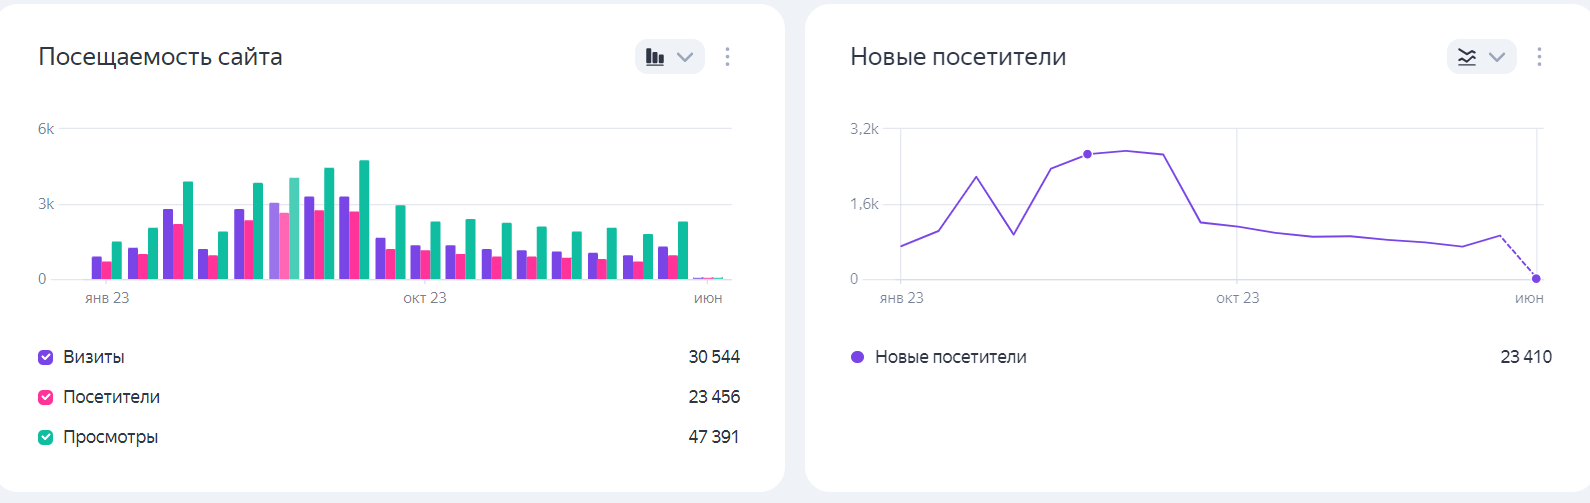Uncheck the Посетители pink checkbox
Image resolution: width=1590 pixels, height=503 pixels.
point(46,397)
